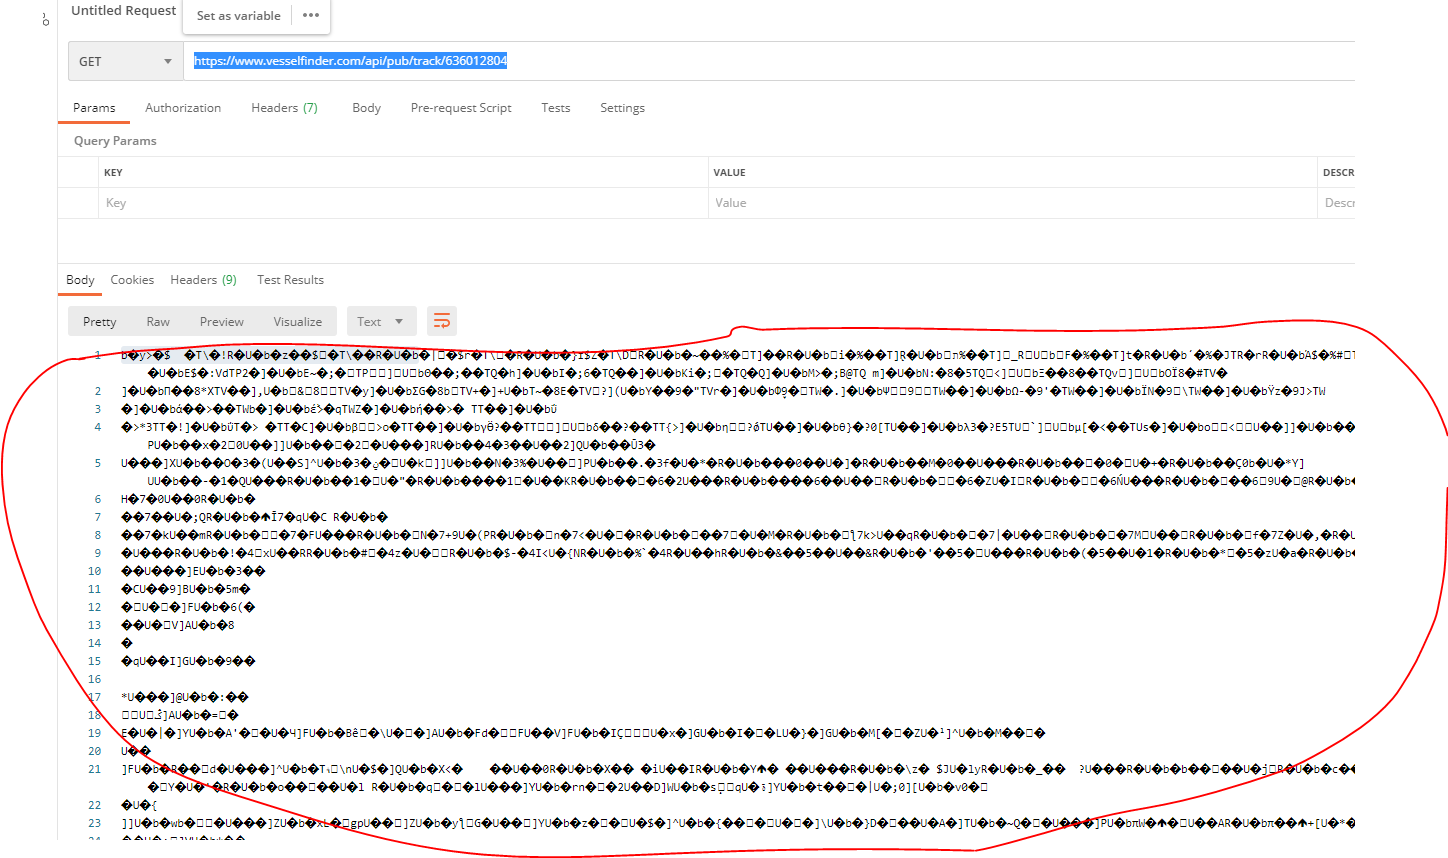Screen dimensions: 1448x858
Task: Click the VALUE column header
Action: [x=729, y=173]
